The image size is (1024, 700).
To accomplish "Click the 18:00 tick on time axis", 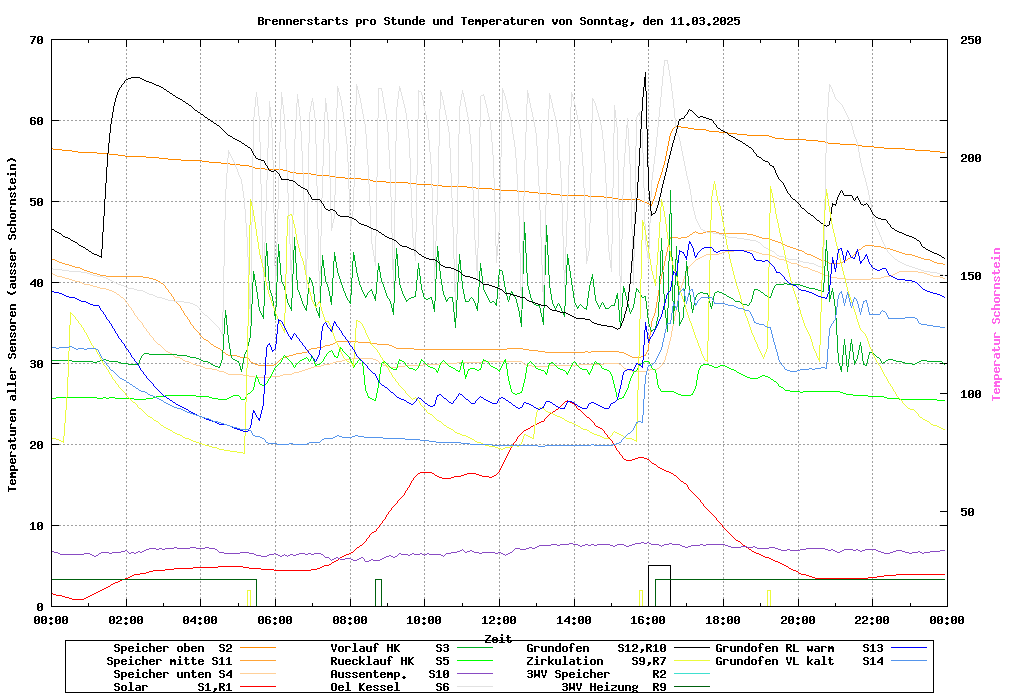I will [722, 620].
